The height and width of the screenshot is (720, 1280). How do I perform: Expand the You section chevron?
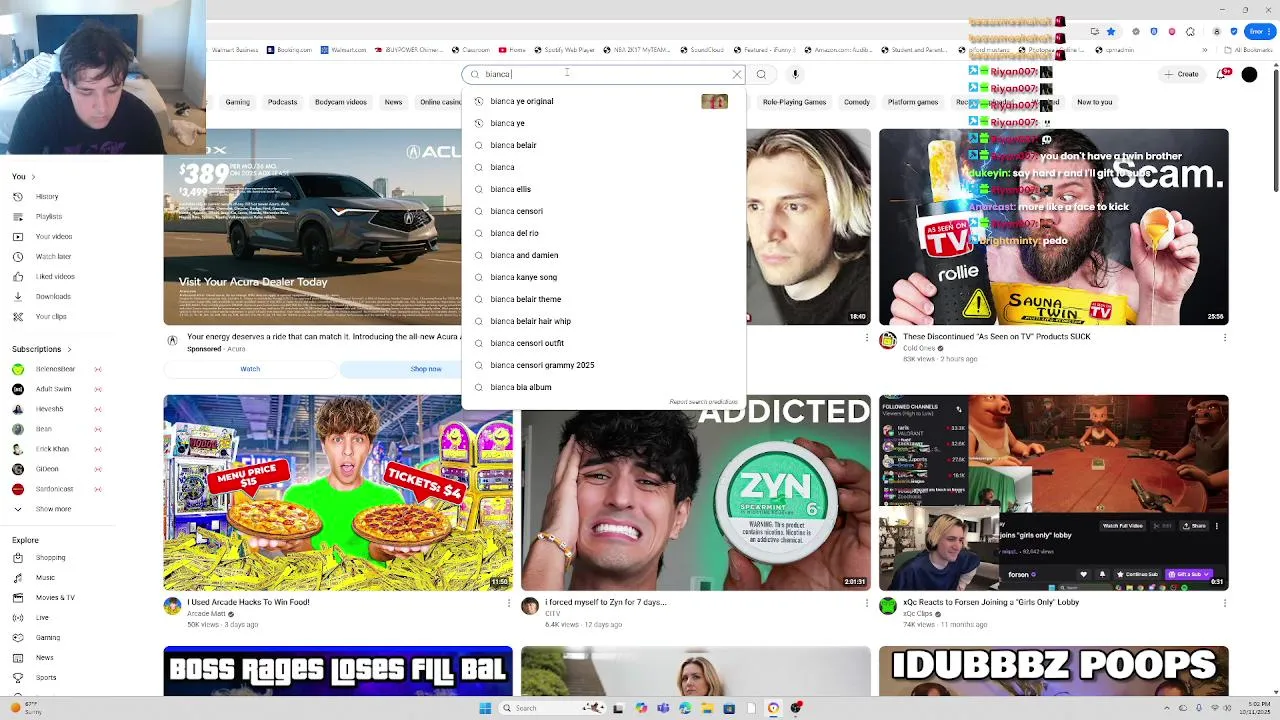pos(35,177)
